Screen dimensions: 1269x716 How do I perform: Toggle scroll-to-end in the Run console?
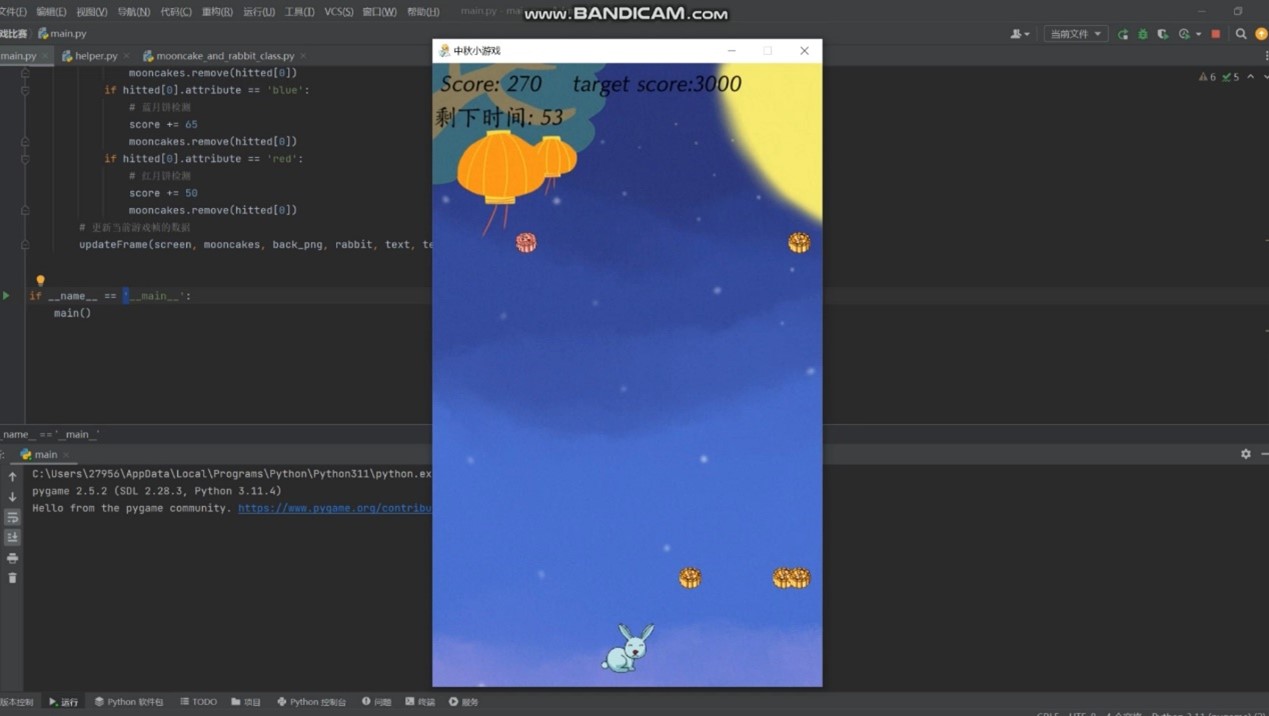tap(12, 537)
